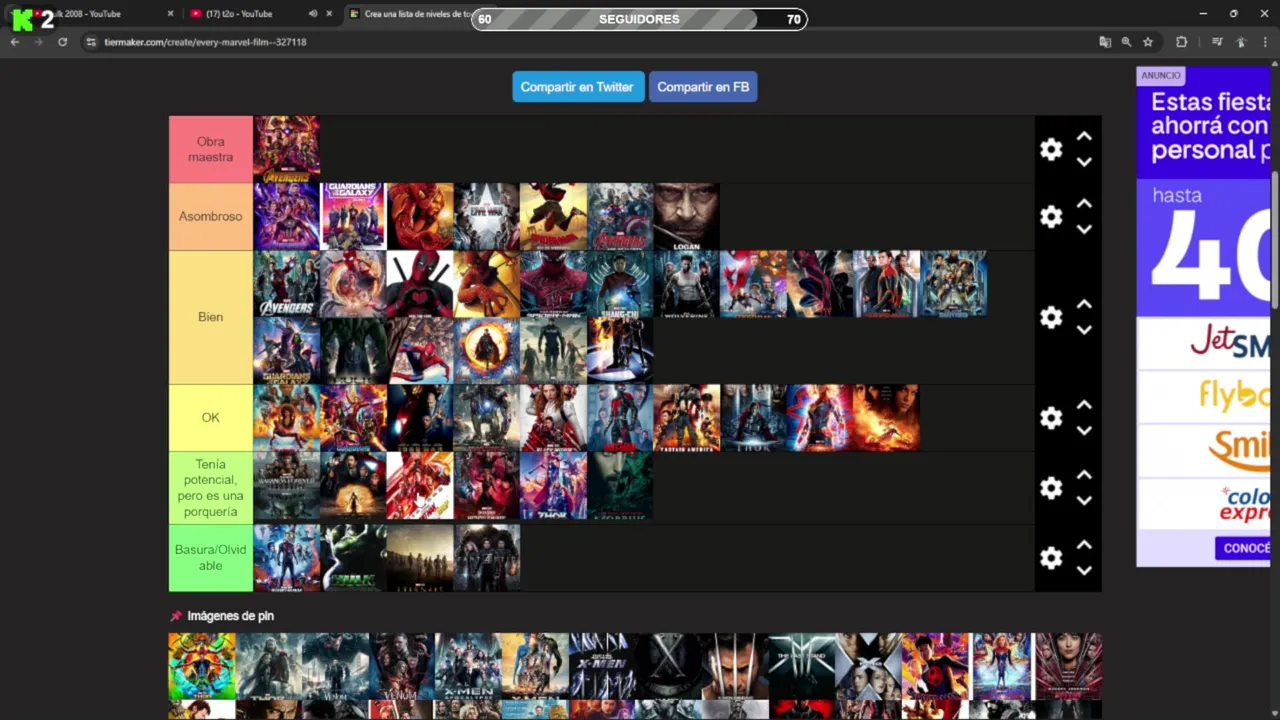Image resolution: width=1280 pixels, height=720 pixels.
Task: Click the Tenía potencial tier label
Action: pyautogui.click(x=210, y=488)
